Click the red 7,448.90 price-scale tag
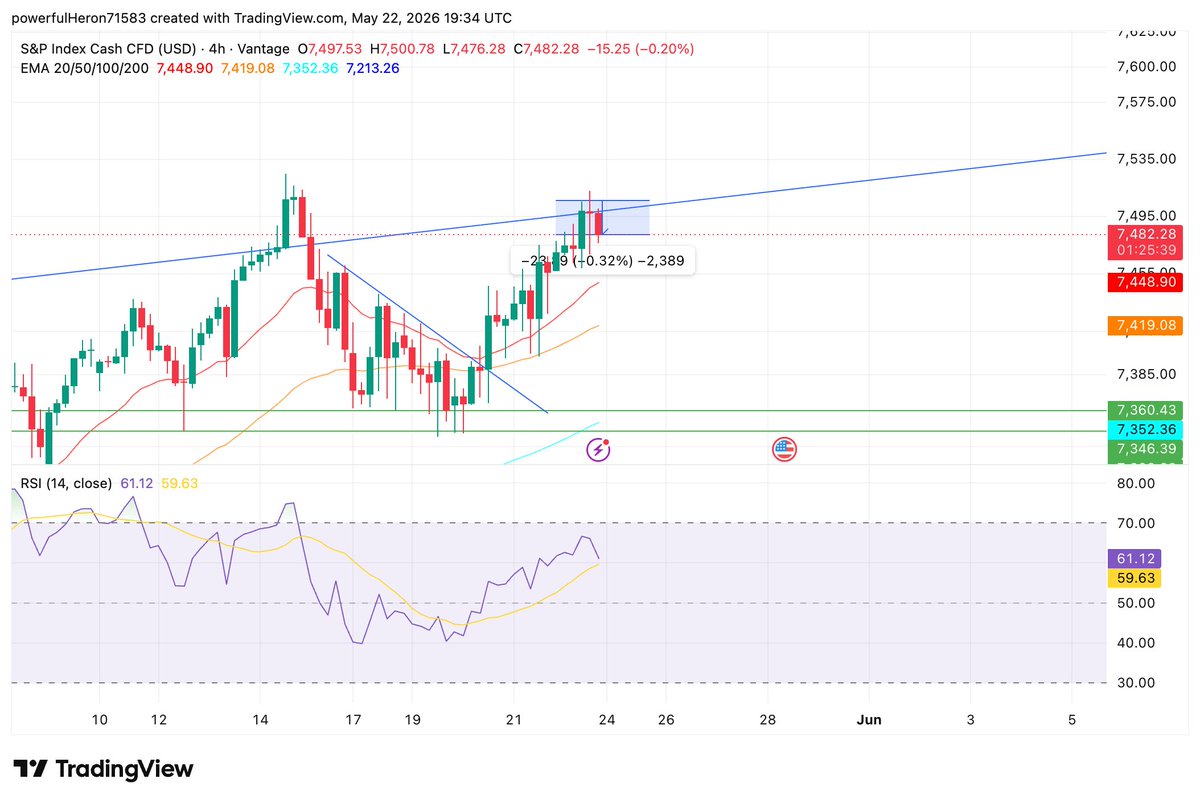This screenshot has height=803, width=1200. point(1145,283)
